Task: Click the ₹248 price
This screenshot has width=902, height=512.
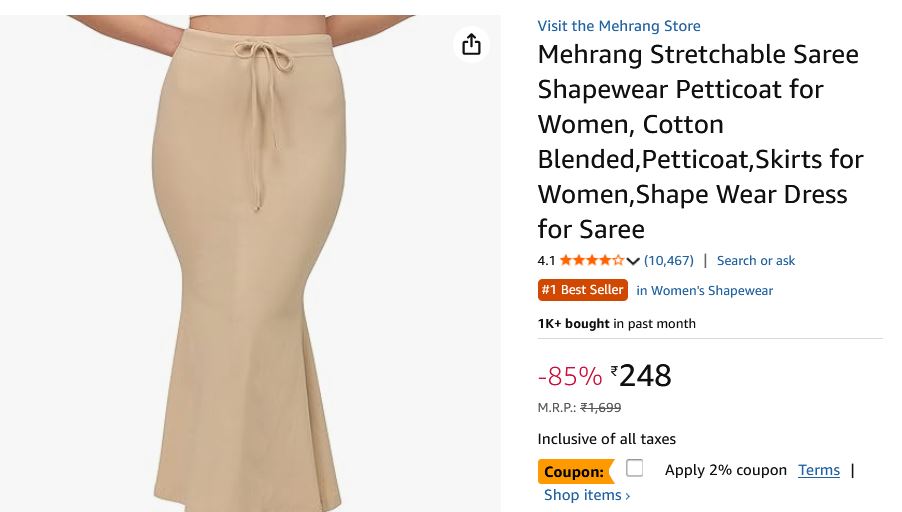Action: click(642, 376)
